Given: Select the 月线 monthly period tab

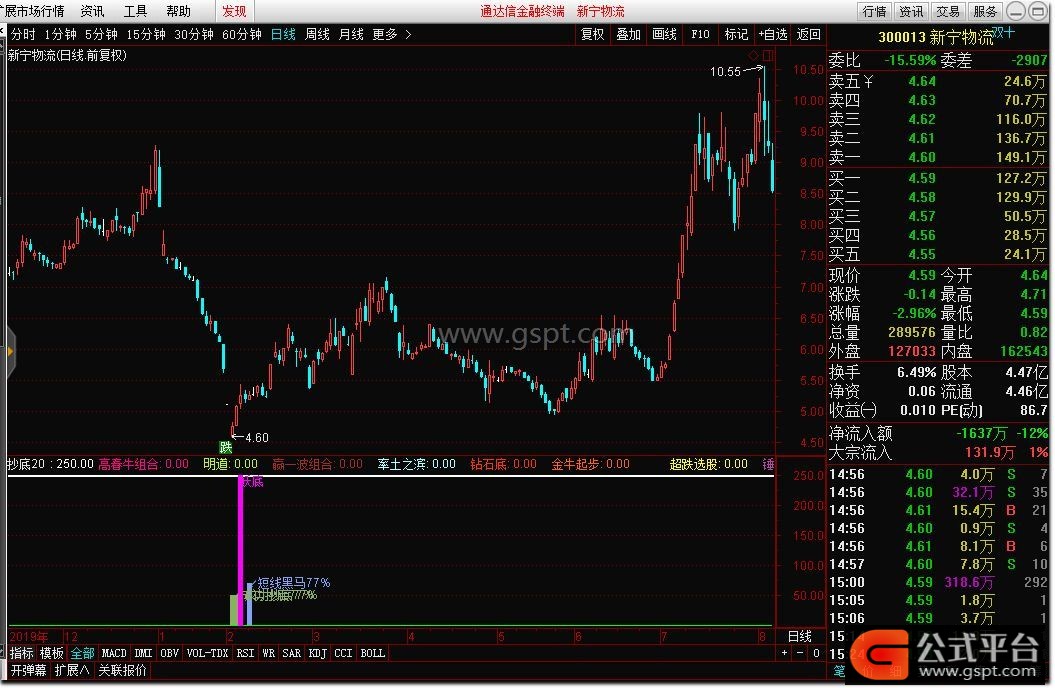Looking at the screenshot, I should point(351,34).
